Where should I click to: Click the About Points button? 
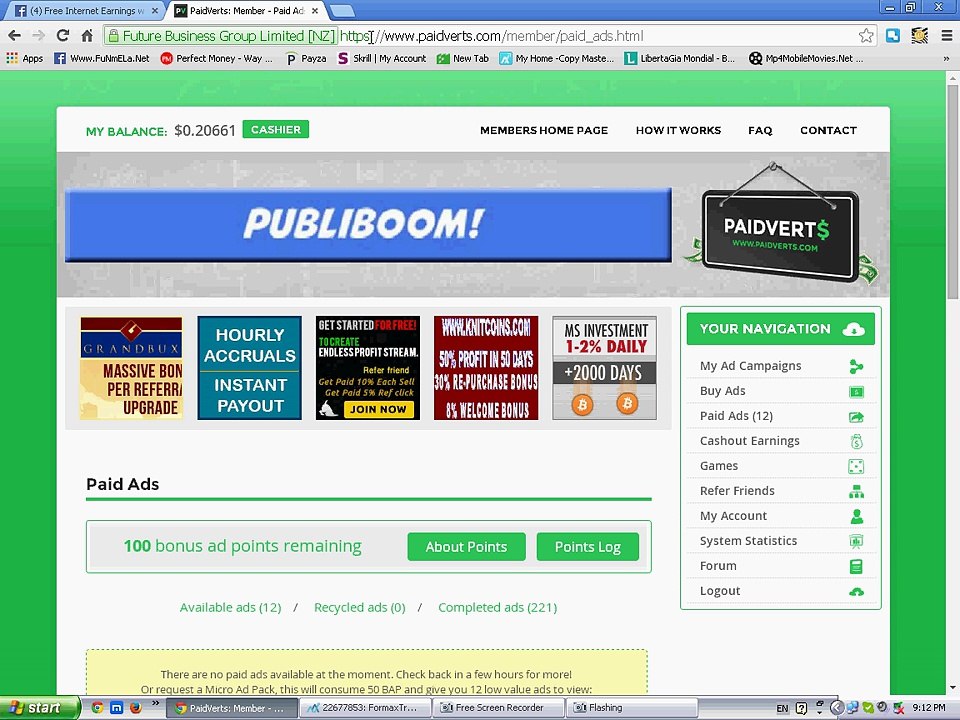[x=467, y=547]
